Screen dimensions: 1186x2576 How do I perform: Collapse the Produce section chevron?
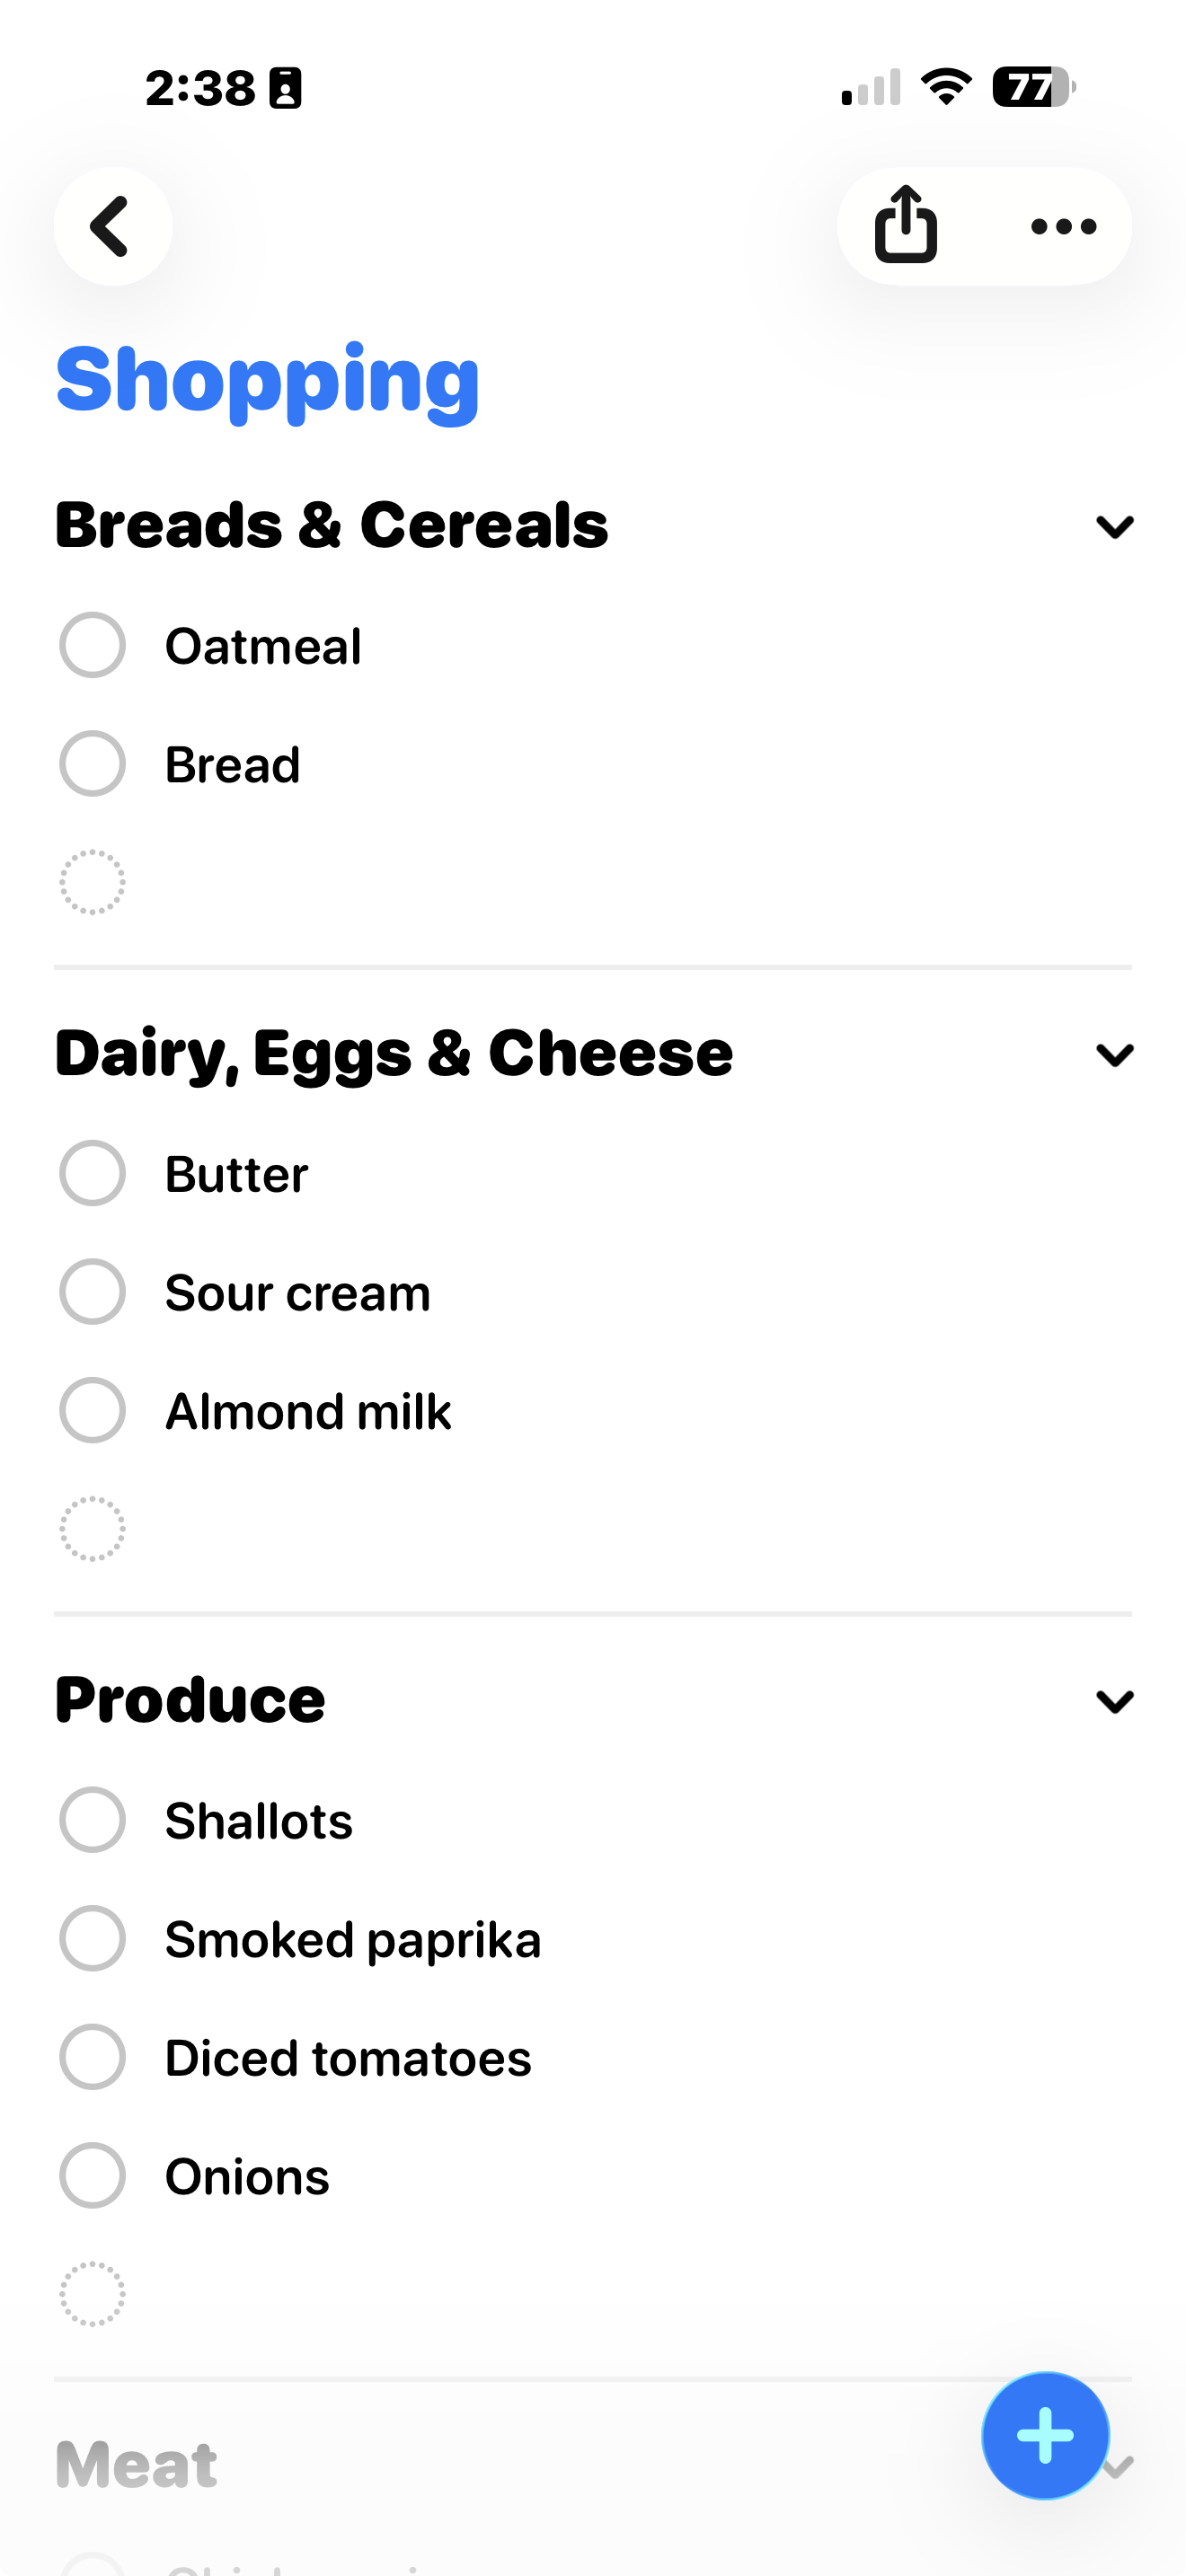point(1114,1700)
